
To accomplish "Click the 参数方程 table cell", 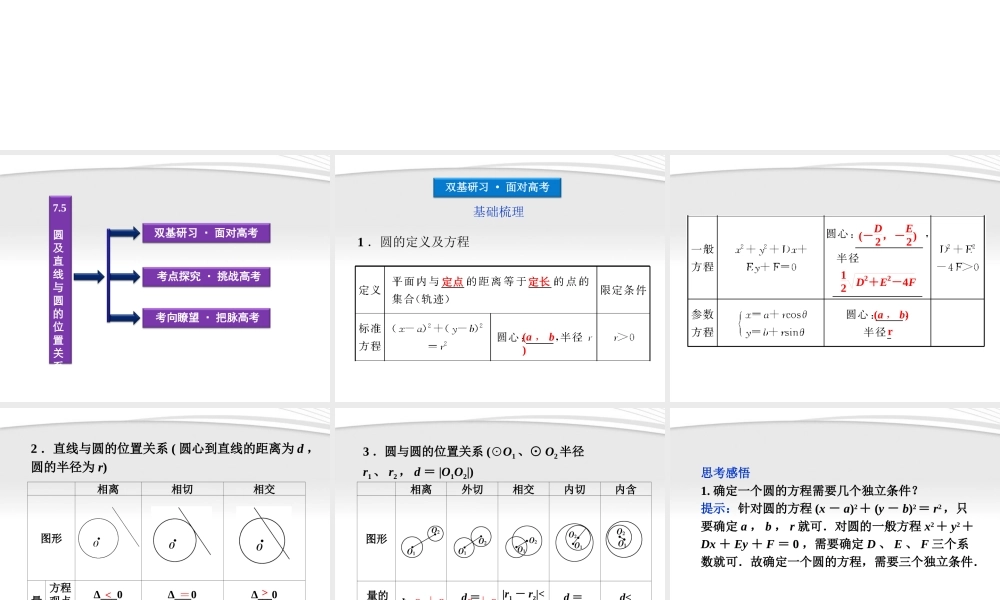I will [702, 323].
